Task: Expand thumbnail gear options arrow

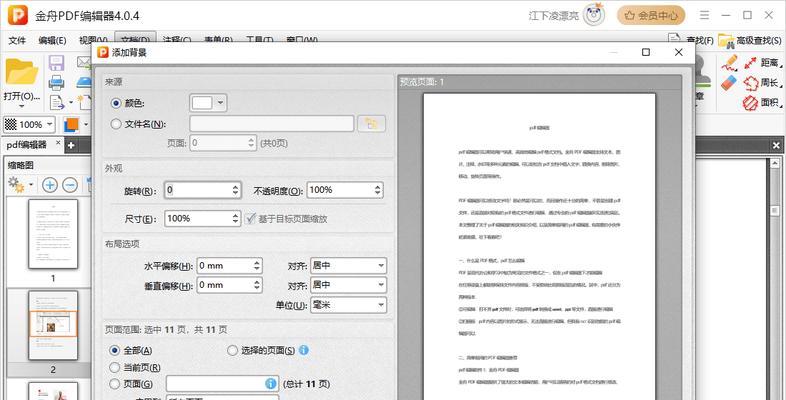Action: pyautogui.click(x=31, y=185)
